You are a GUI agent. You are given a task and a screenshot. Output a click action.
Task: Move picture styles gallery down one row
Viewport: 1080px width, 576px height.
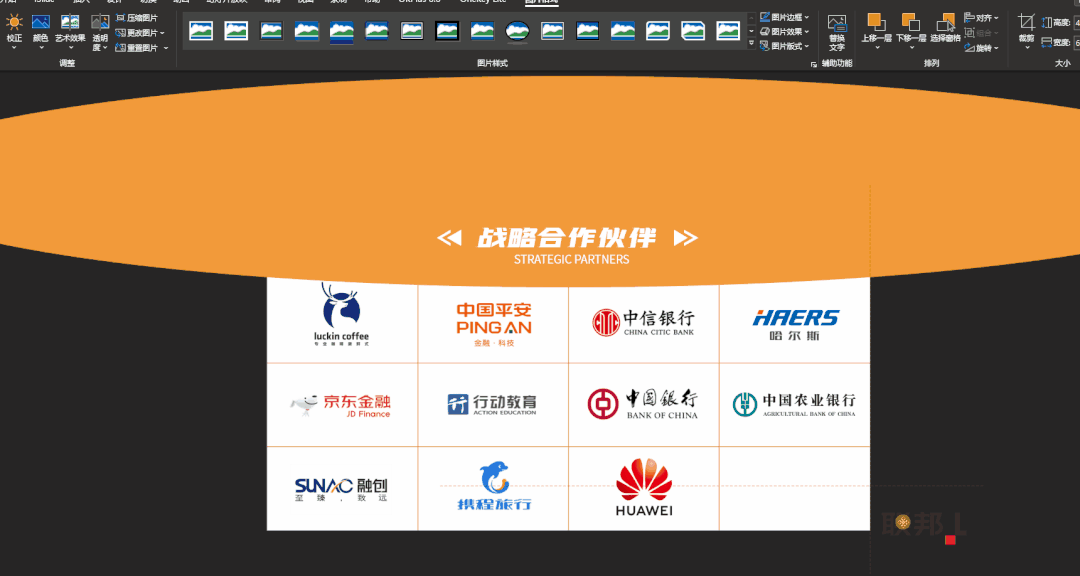pos(751,31)
